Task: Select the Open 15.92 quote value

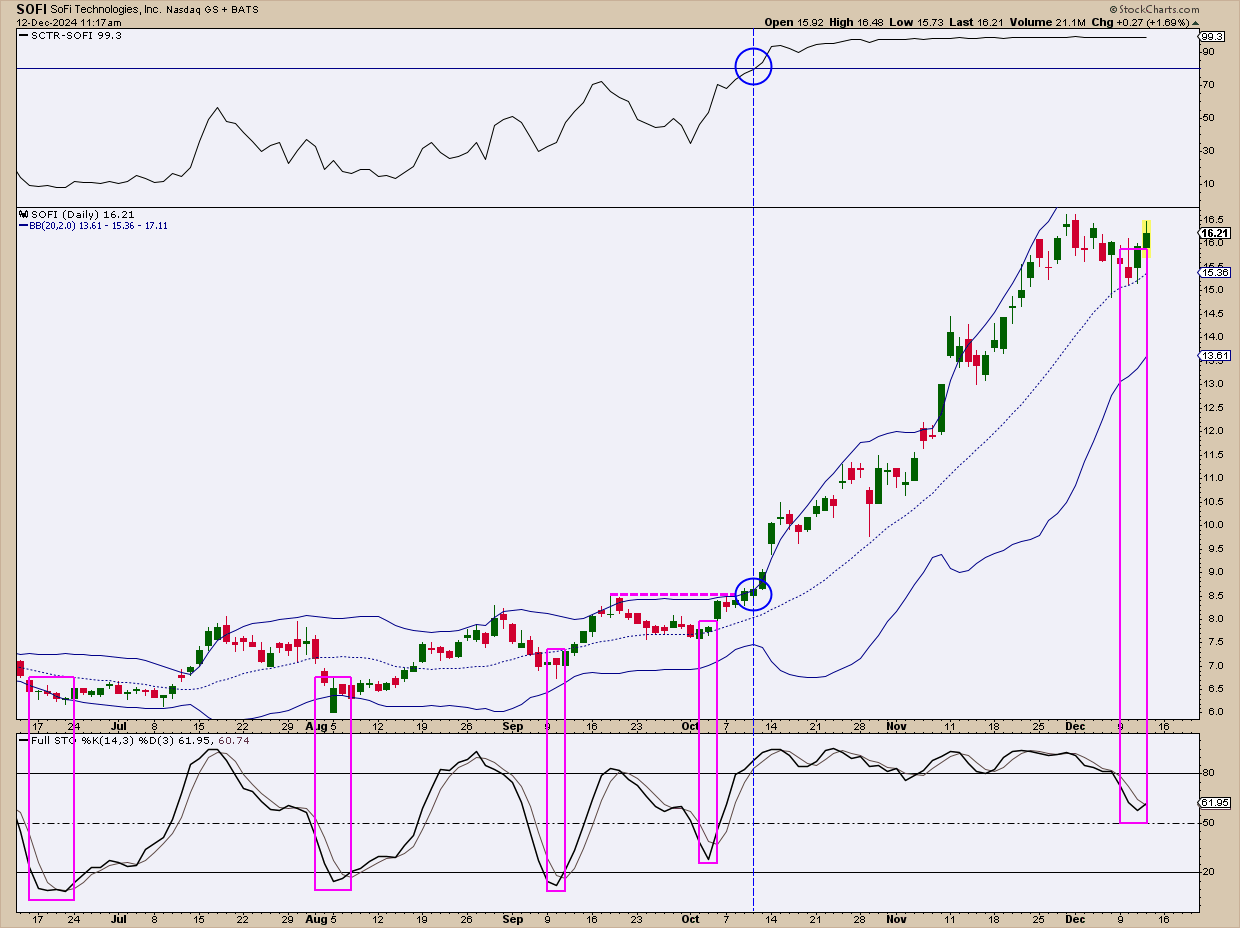Action: tap(795, 22)
